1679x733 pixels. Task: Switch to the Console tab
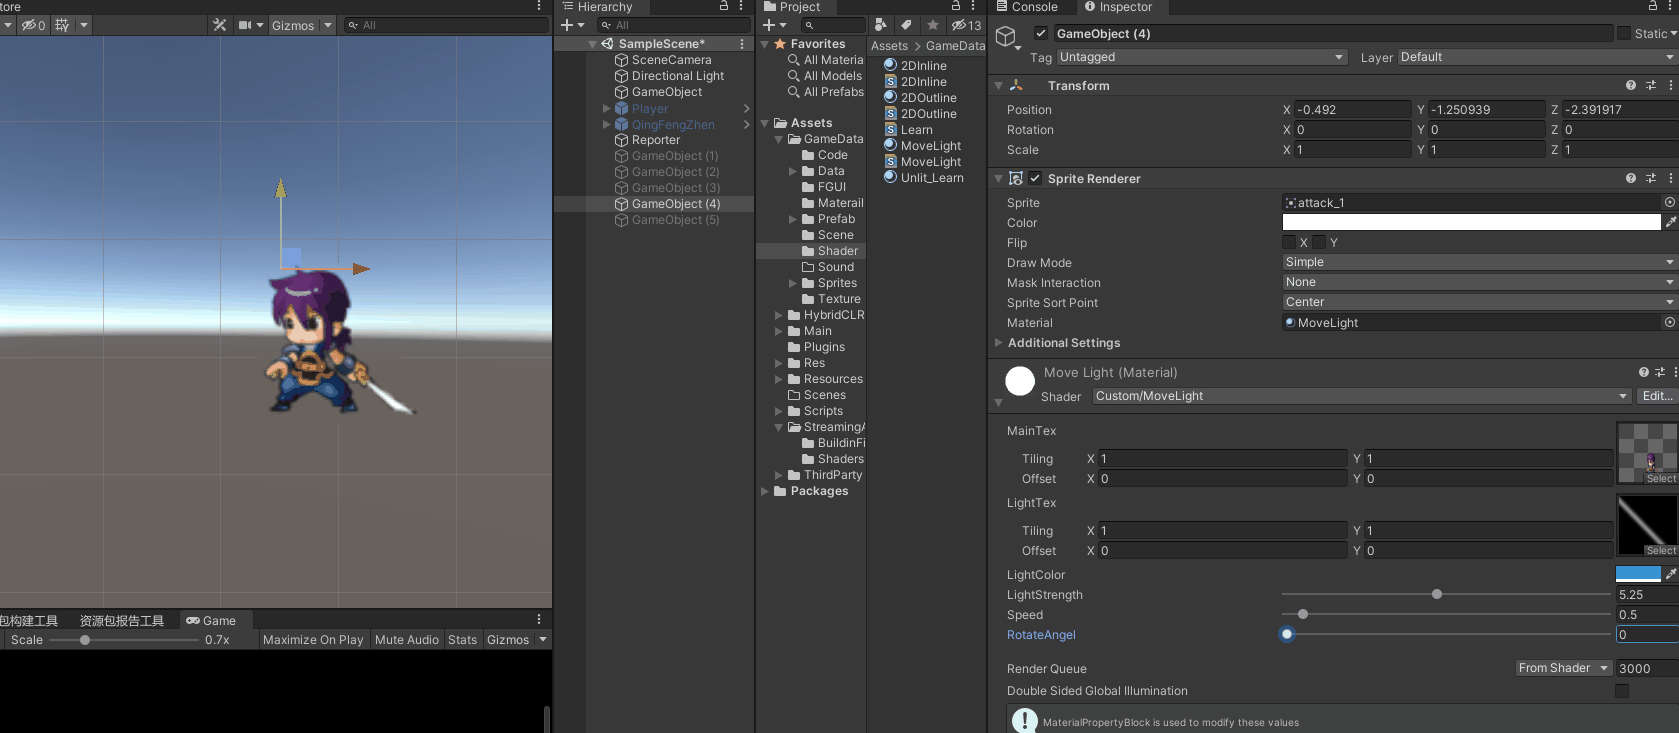(x=1026, y=7)
